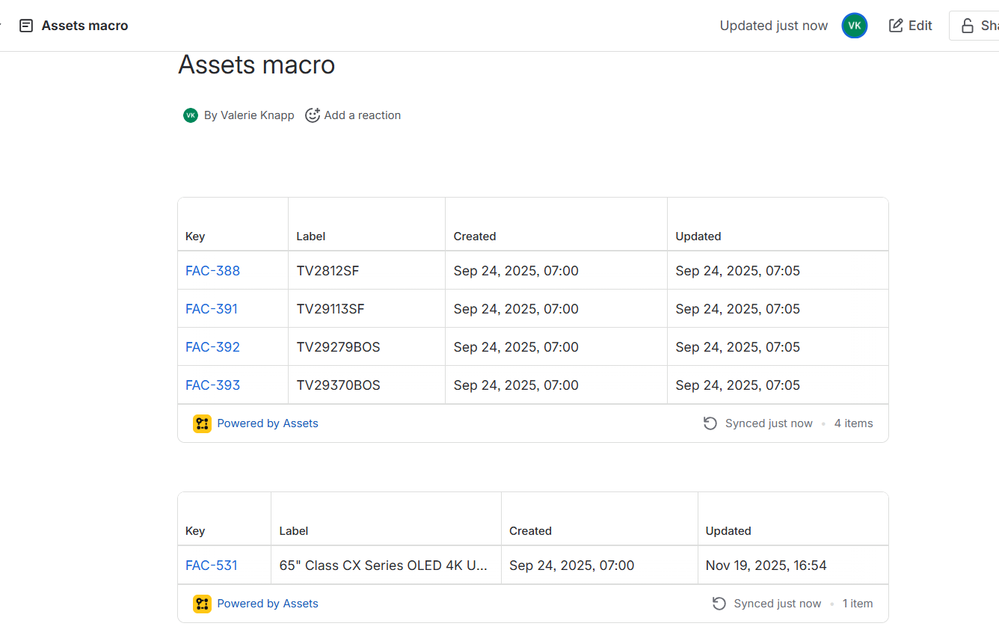Click the Created date in FAC-531 row
The width and height of the screenshot is (999, 633).
(571, 565)
